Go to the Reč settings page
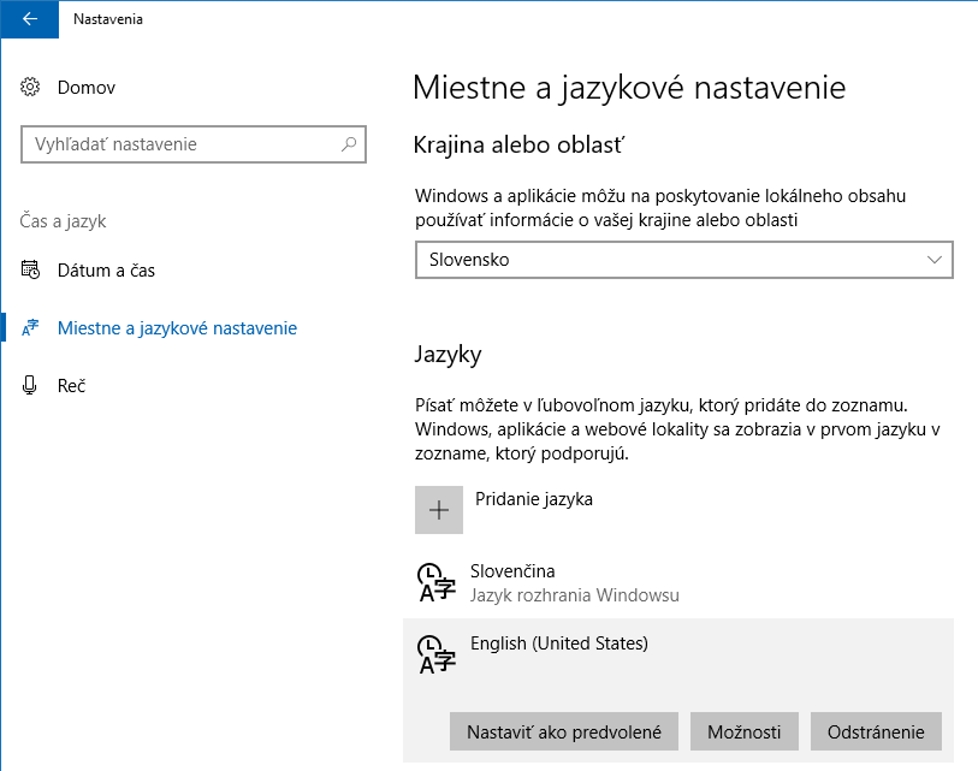The image size is (978, 771). pyautogui.click(x=71, y=385)
